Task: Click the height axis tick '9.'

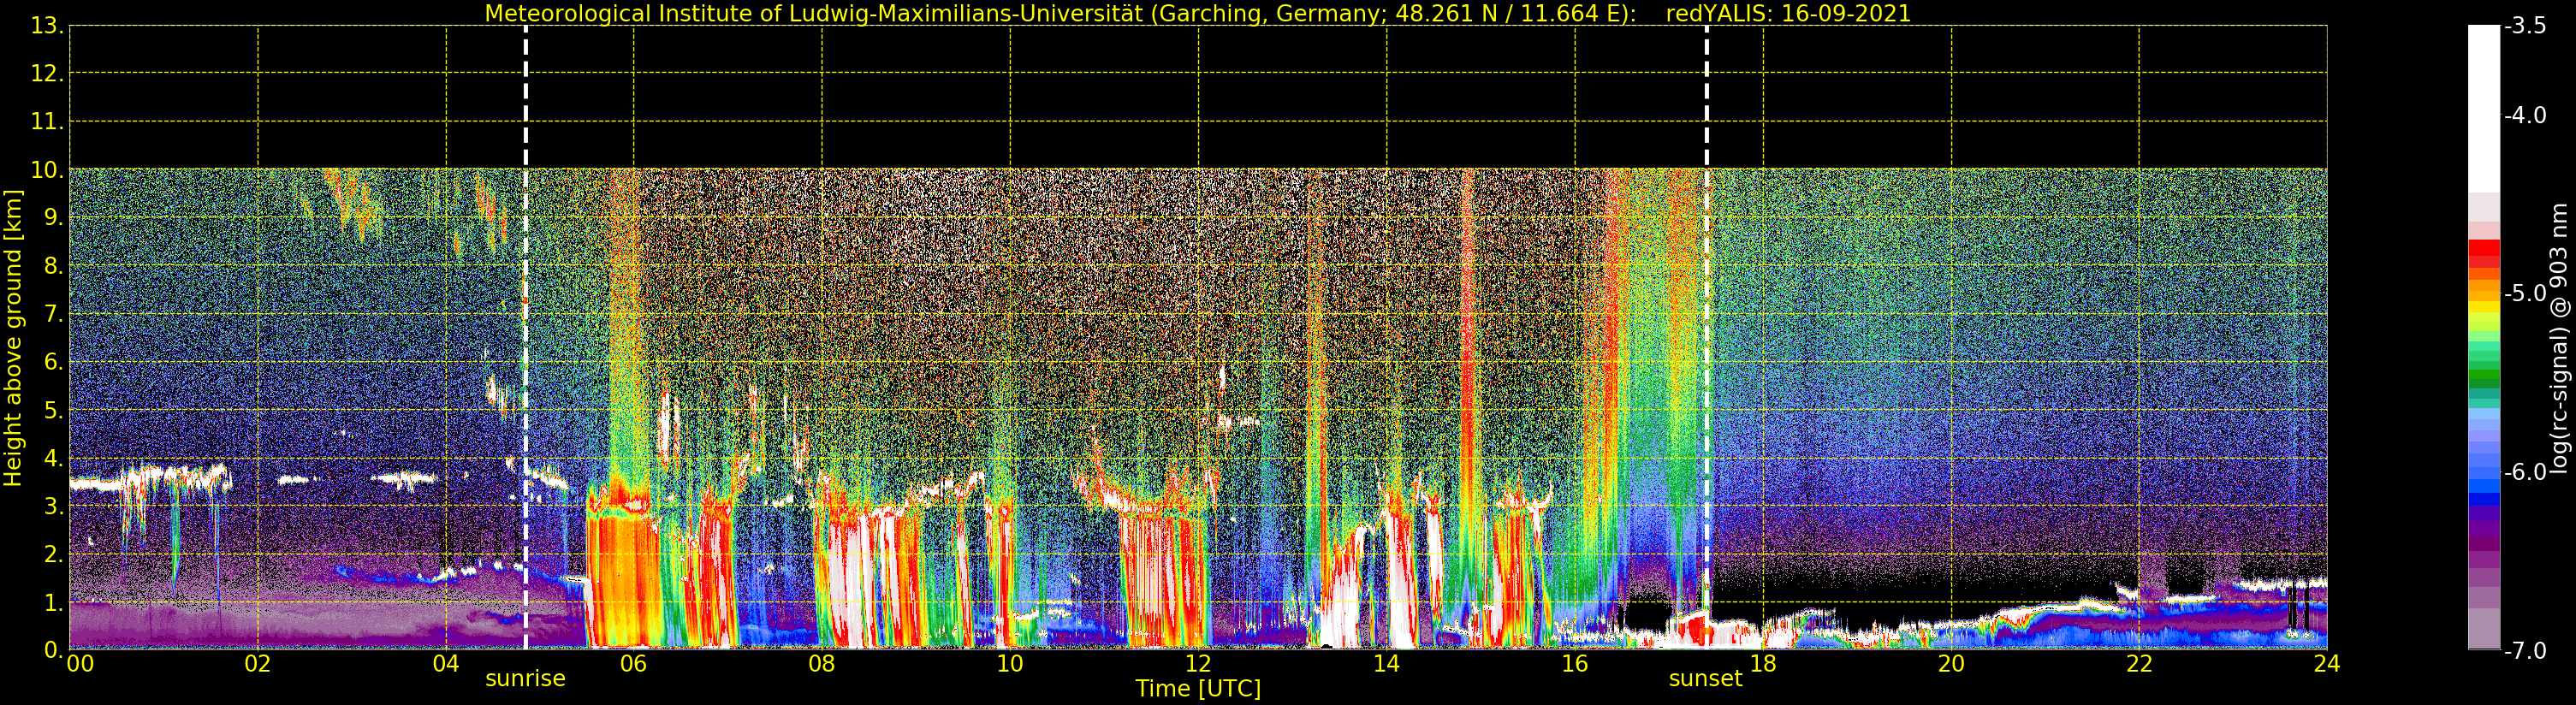Action: 54,218
